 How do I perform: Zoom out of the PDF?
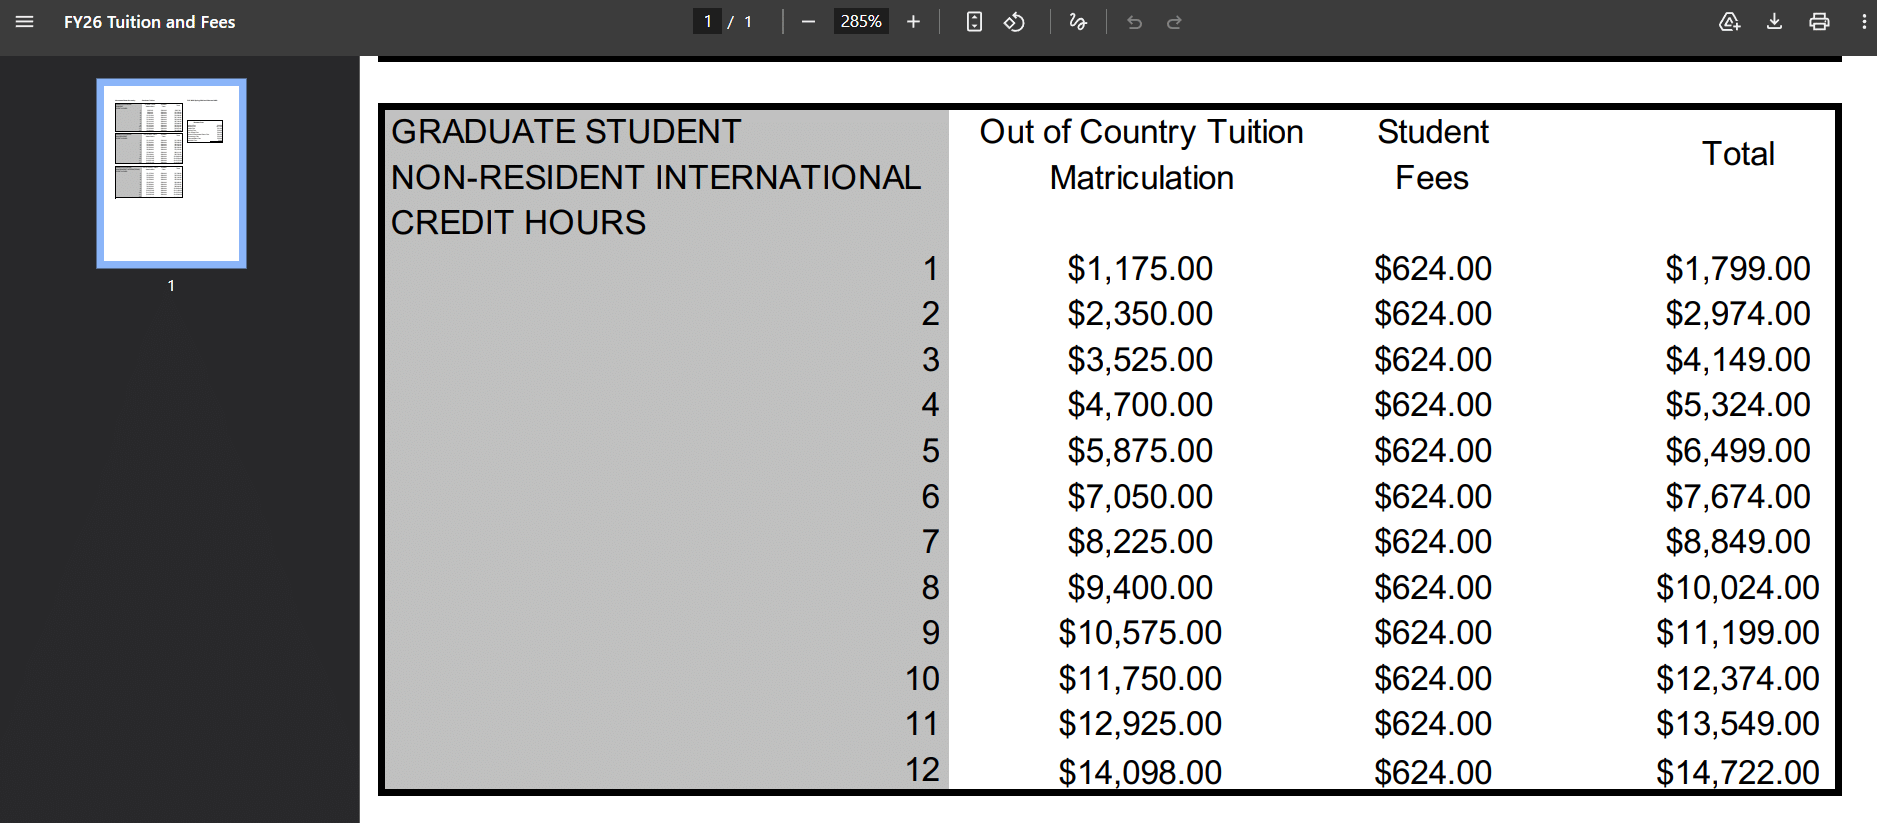[x=808, y=22]
